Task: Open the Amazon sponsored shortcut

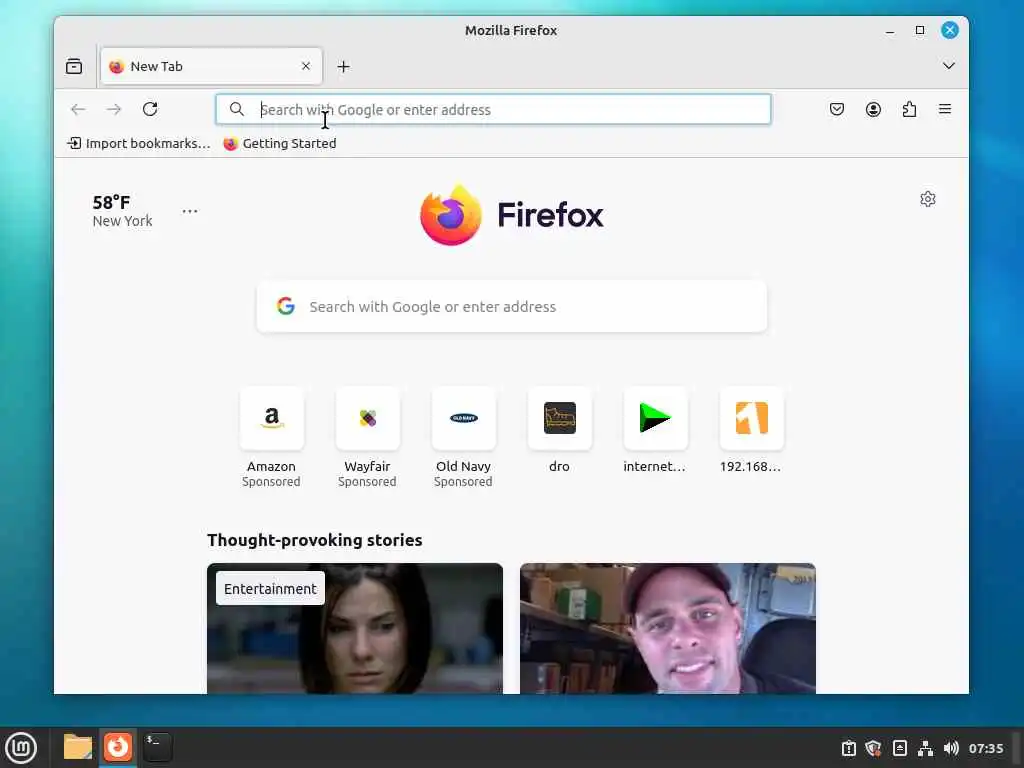Action: 272,438
